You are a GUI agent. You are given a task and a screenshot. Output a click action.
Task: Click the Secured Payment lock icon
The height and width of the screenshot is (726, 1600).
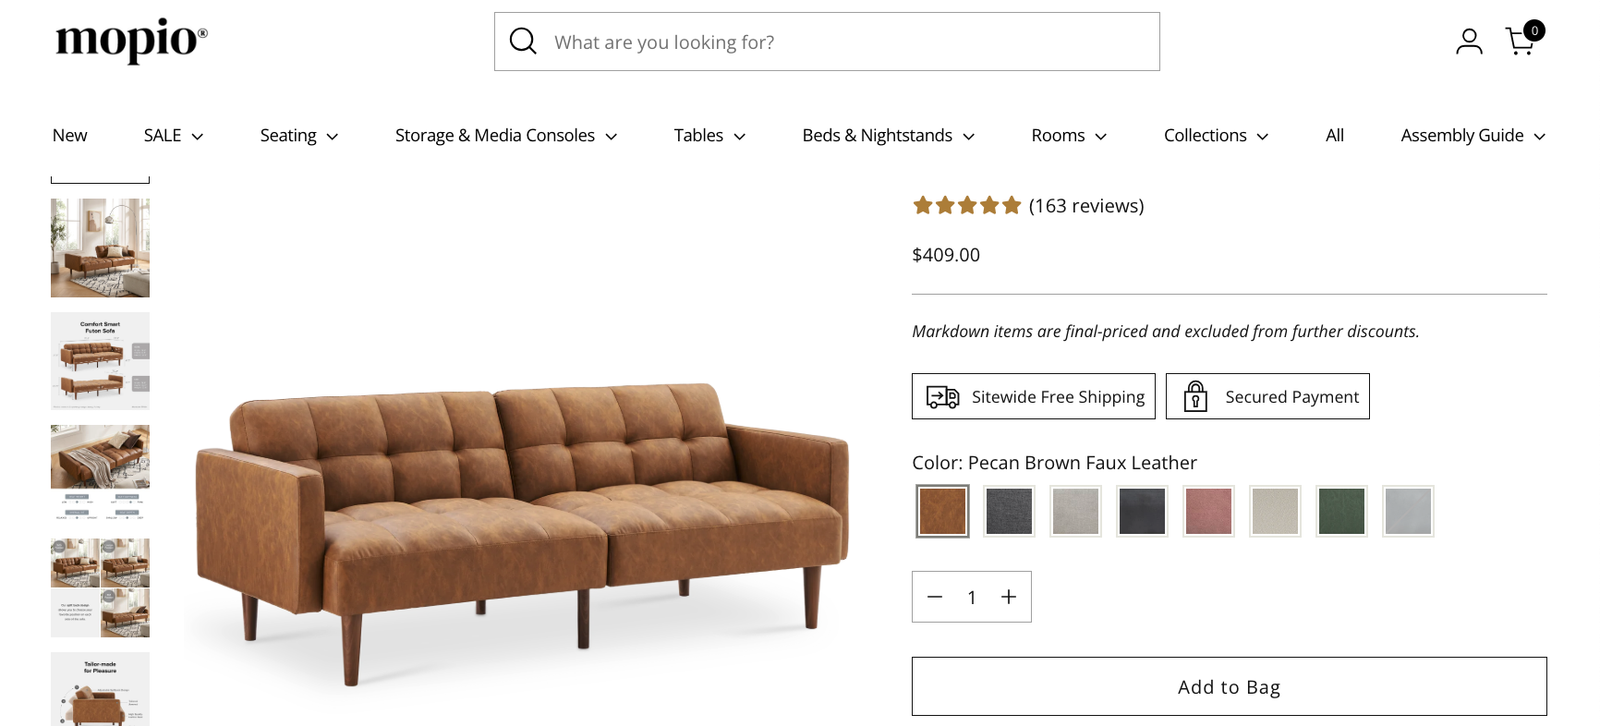coord(1195,397)
